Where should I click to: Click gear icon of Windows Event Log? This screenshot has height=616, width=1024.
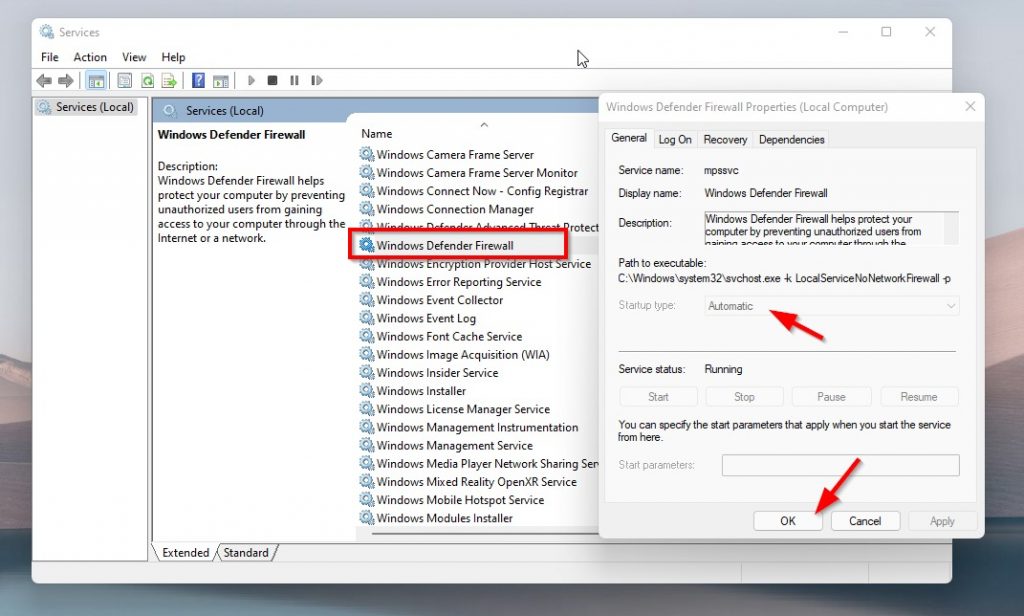[367, 318]
